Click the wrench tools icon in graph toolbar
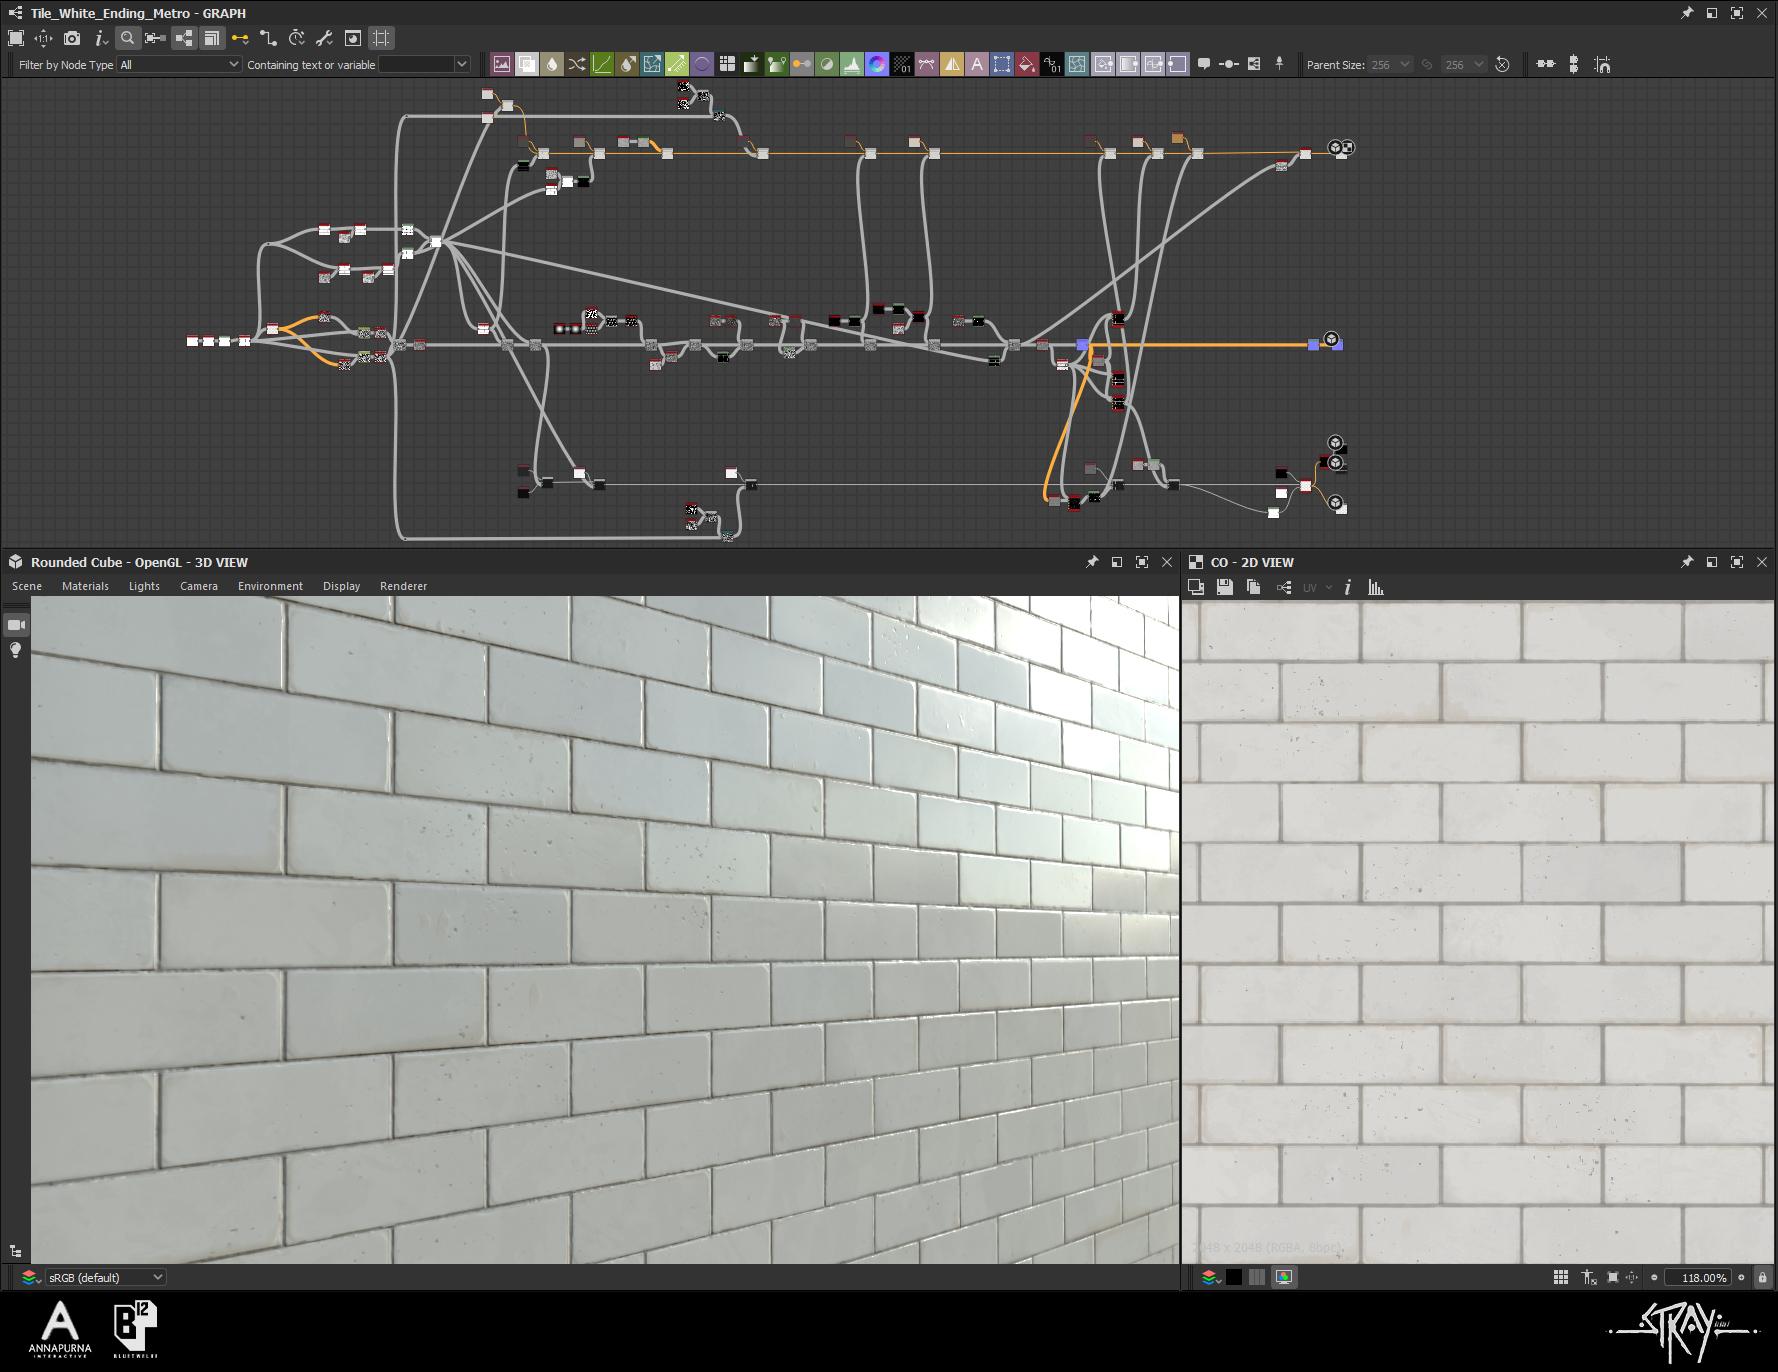Image resolution: width=1778 pixels, height=1372 pixels. coord(324,38)
